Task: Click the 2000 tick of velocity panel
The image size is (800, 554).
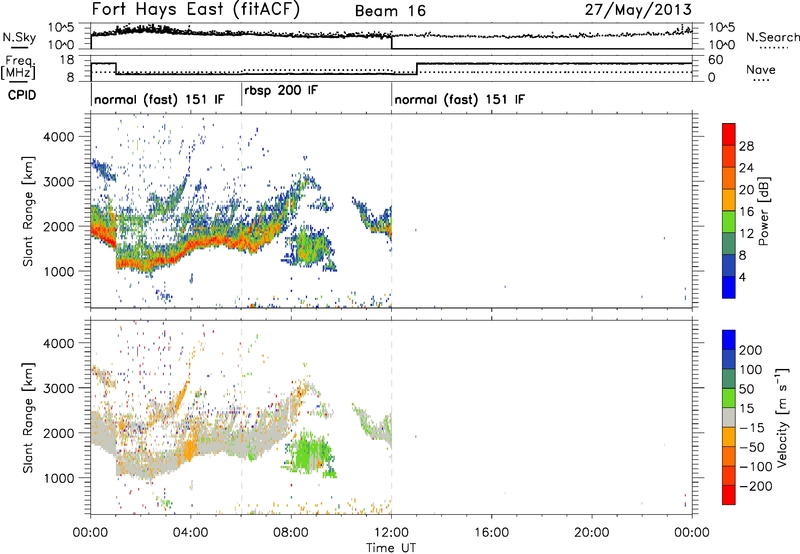Action: (58, 434)
